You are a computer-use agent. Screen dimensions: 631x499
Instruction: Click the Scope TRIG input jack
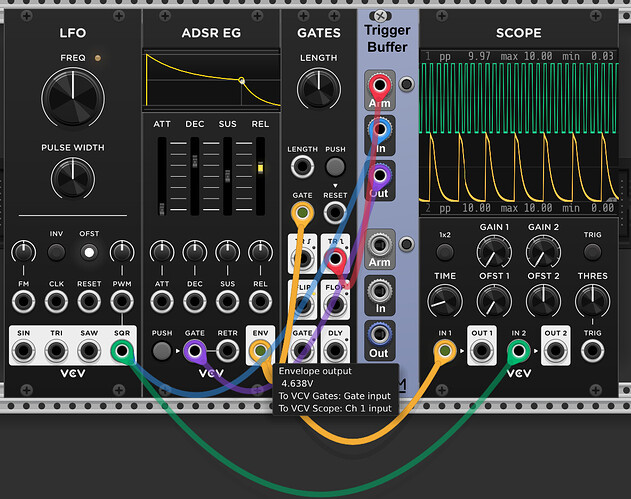coord(592,351)
